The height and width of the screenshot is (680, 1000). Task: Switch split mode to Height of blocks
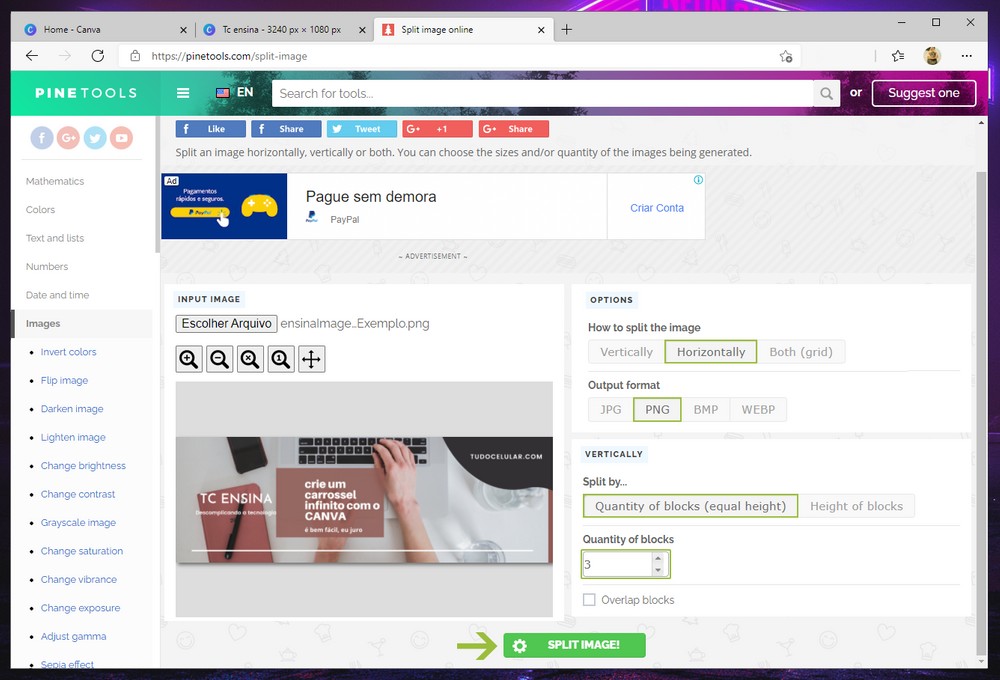click(x=856, y=506)
